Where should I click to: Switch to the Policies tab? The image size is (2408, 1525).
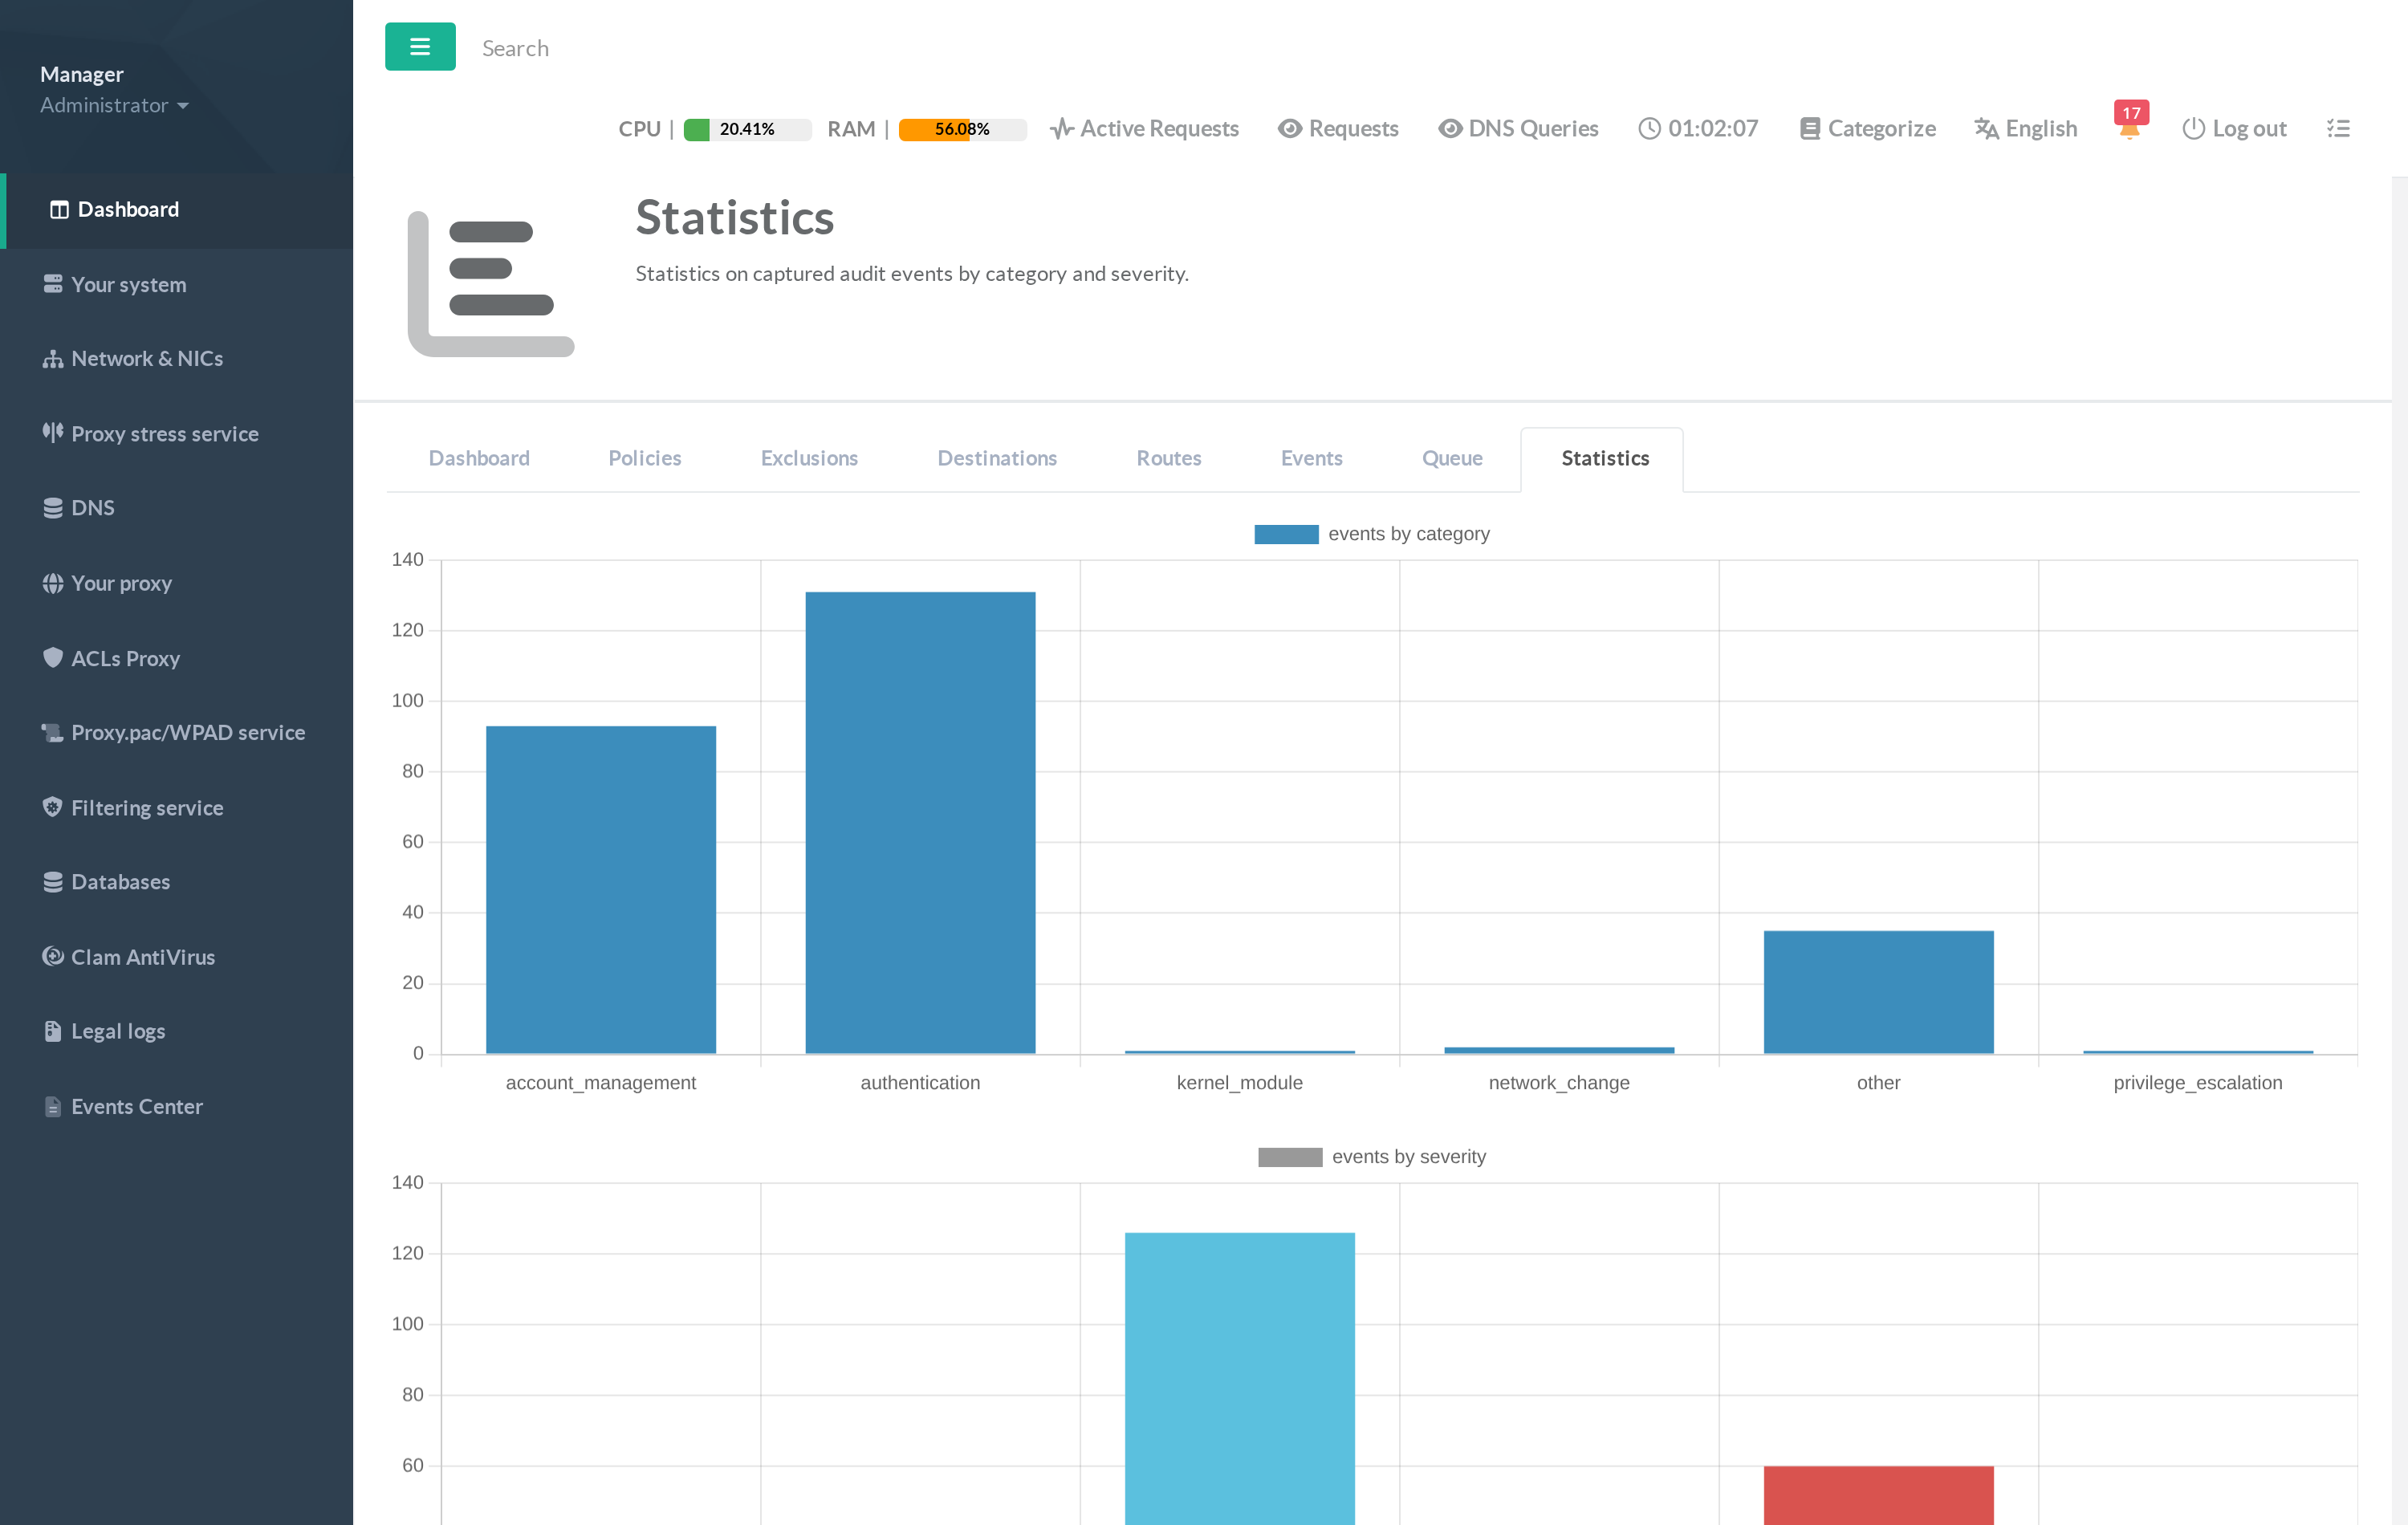click(x=645, y=458)
